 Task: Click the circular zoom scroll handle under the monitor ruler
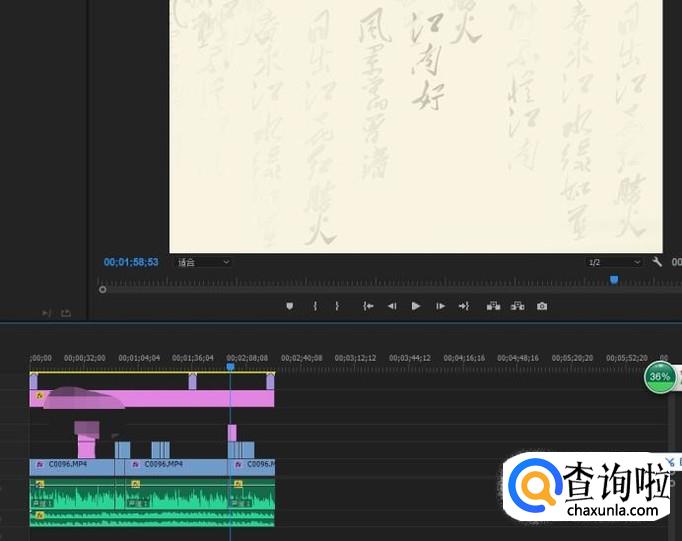pos(103,290)
